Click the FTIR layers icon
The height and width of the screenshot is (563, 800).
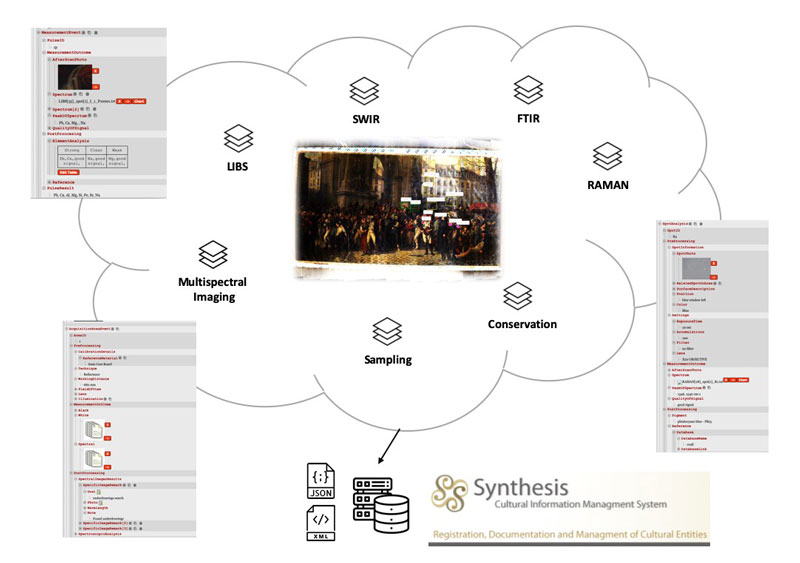528,90
